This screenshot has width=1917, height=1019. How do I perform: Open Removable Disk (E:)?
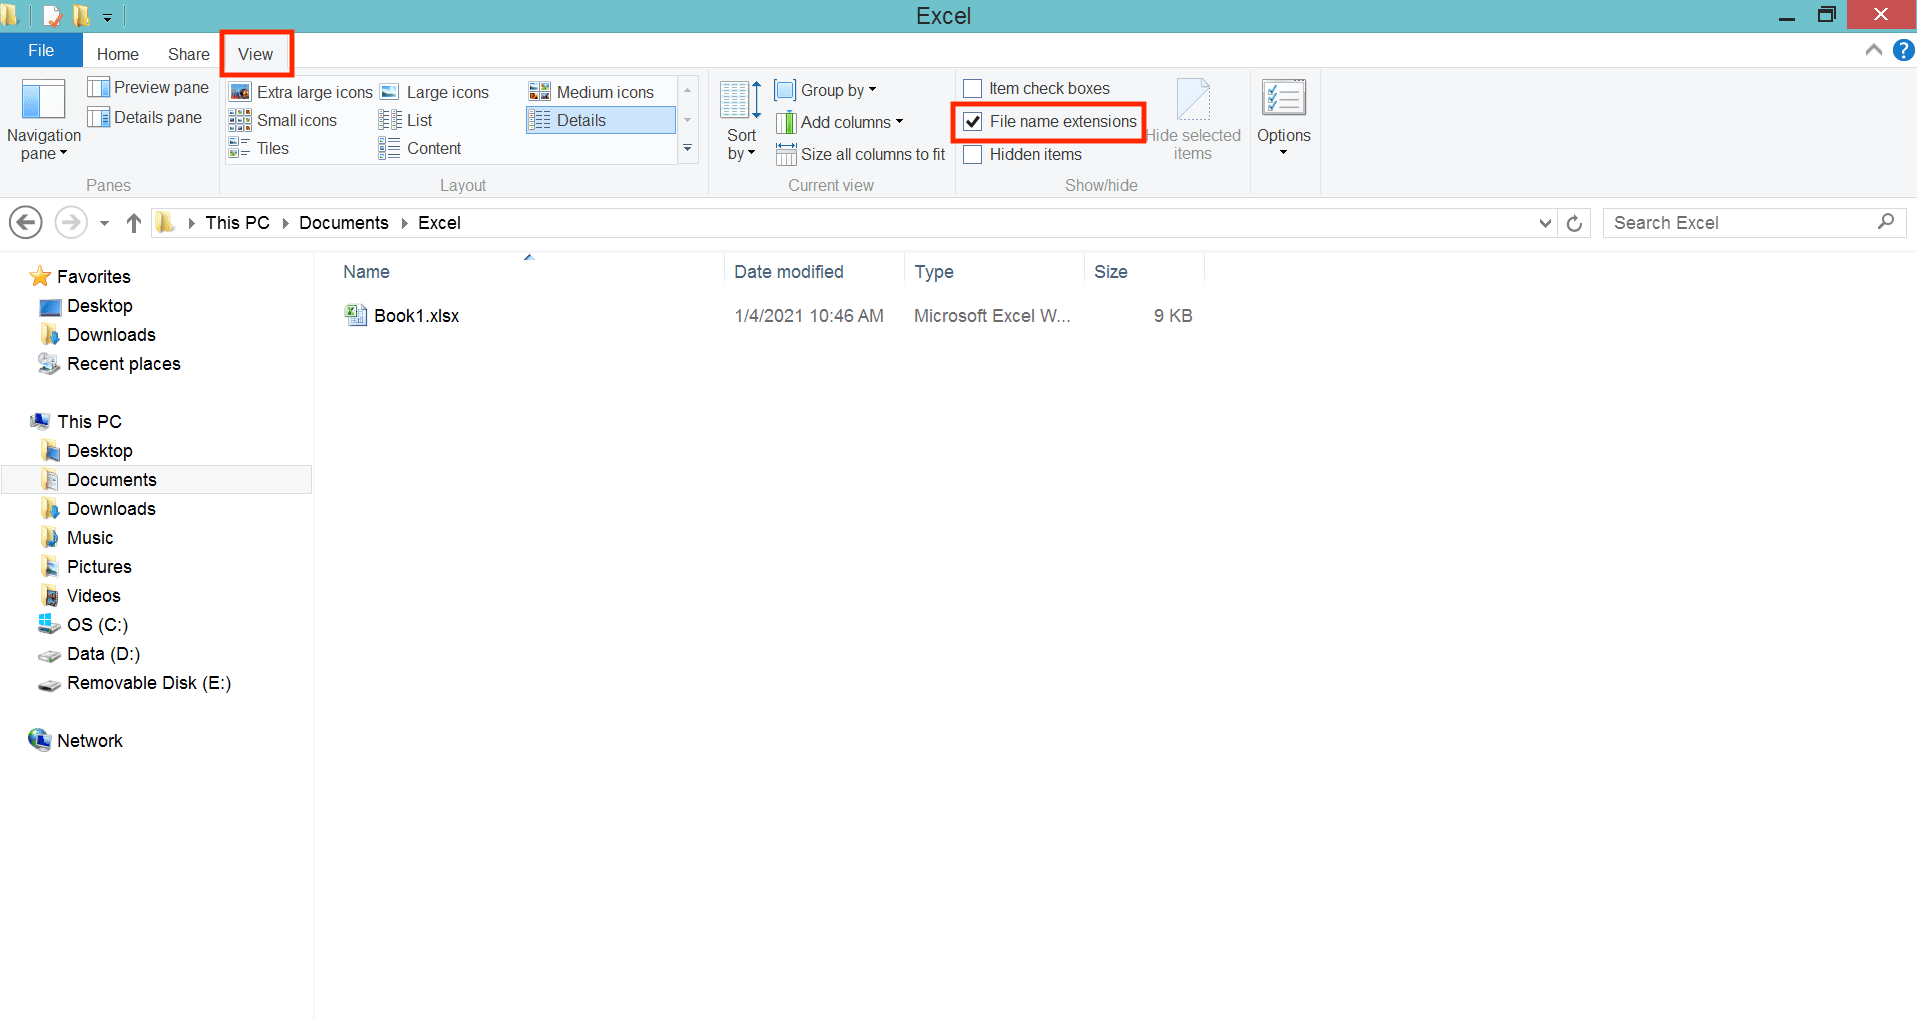coord(134,683)
